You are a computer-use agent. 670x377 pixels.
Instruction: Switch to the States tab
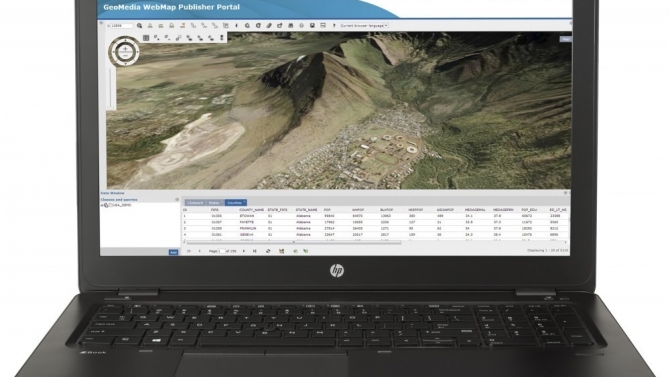tap(215, 203)
